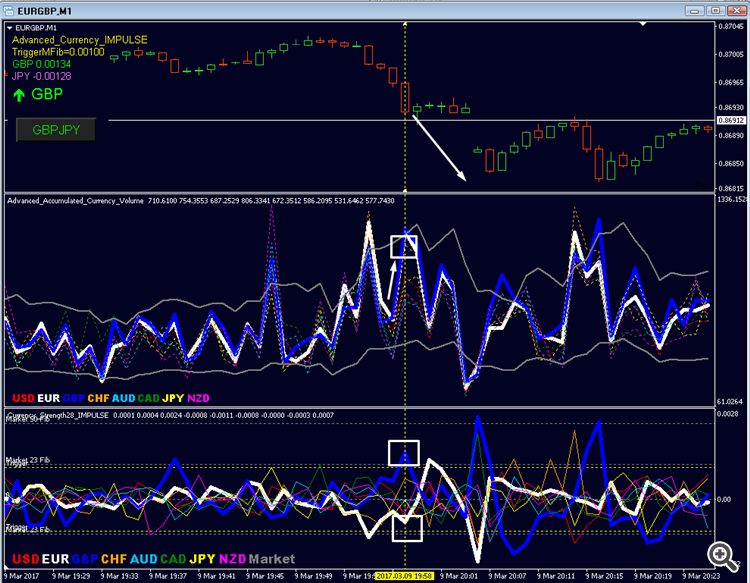Image resolution: width=750 pixels, height=583 pixels.
Task: Click CHF in the strength panel legend
Action: pos(114,559)
